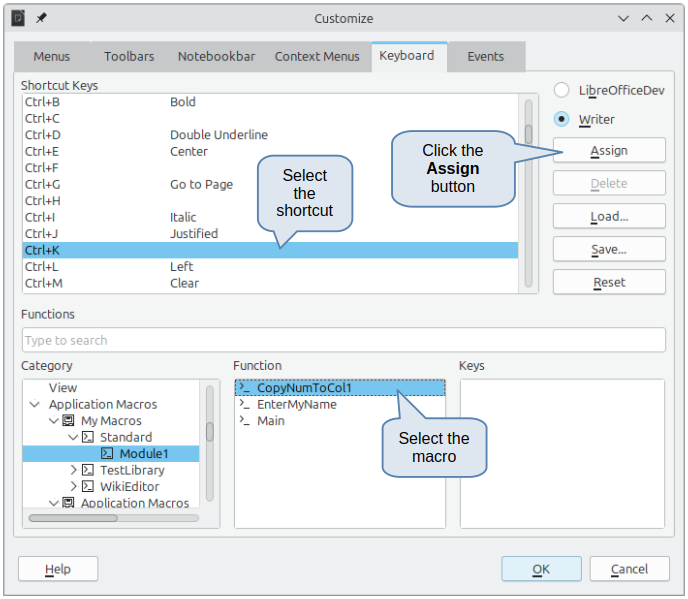Select the Ctrl+B Bold shortcut row

tap(270, 102)
